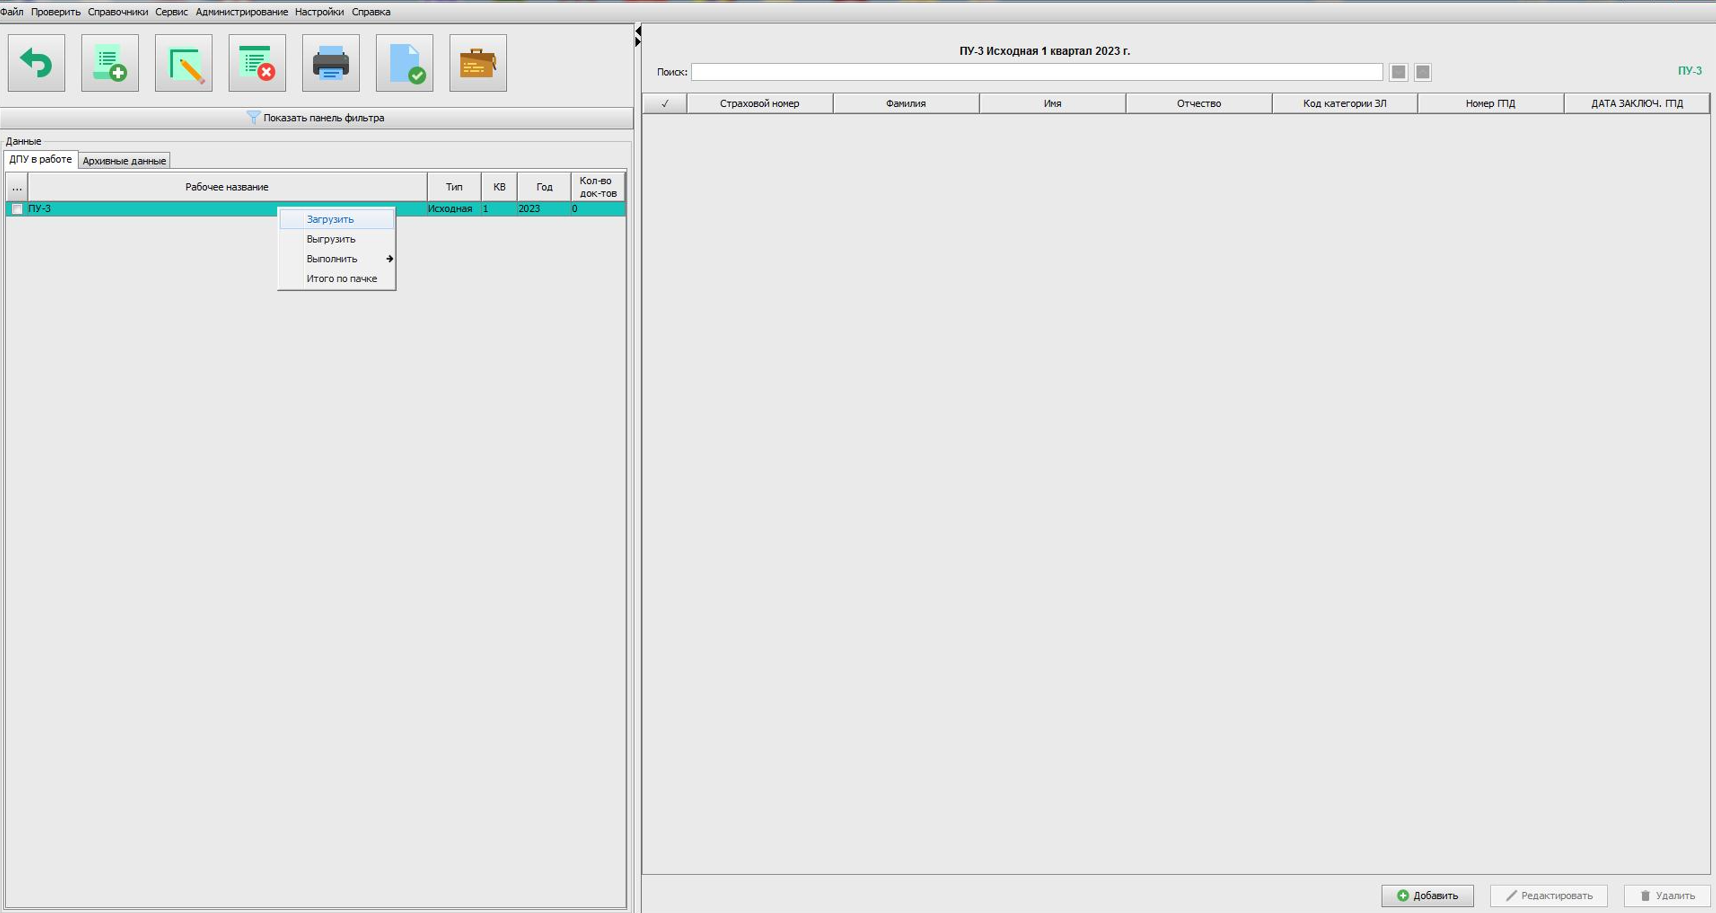Open the Справочники menu

click(x=117, y=12)
